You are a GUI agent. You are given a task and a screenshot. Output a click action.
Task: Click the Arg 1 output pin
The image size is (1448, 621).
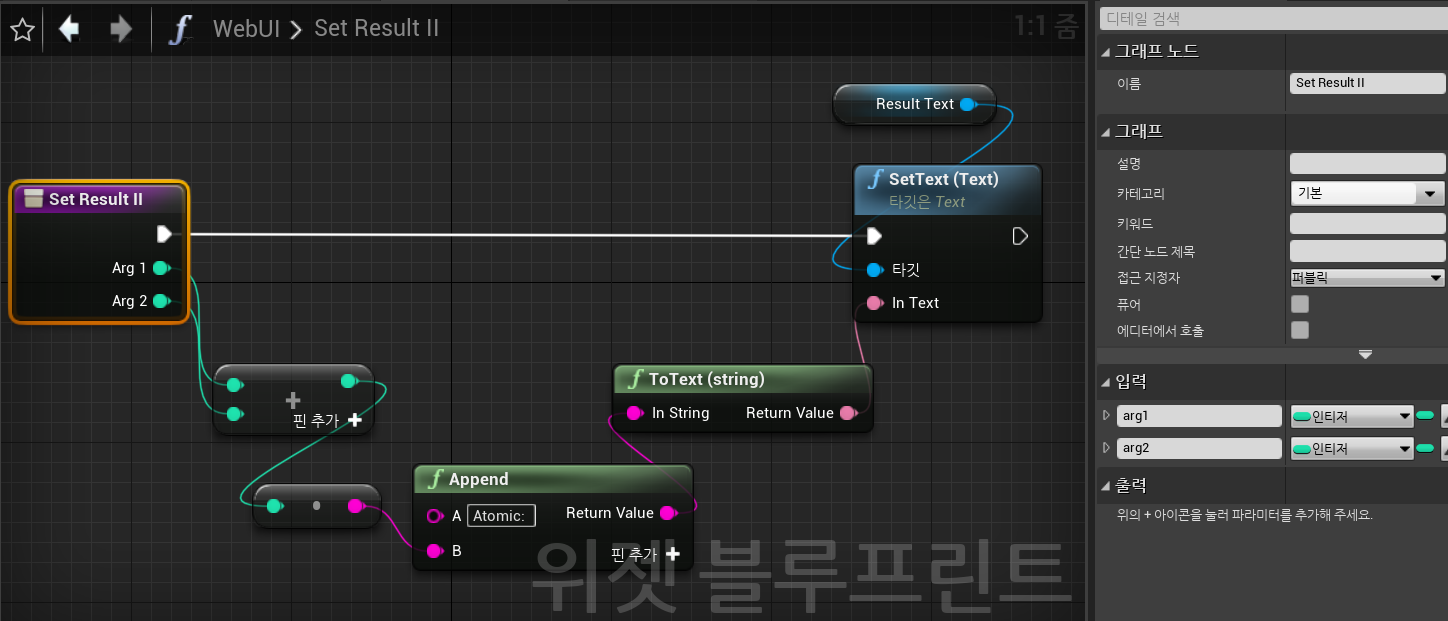tap(161, 268)
